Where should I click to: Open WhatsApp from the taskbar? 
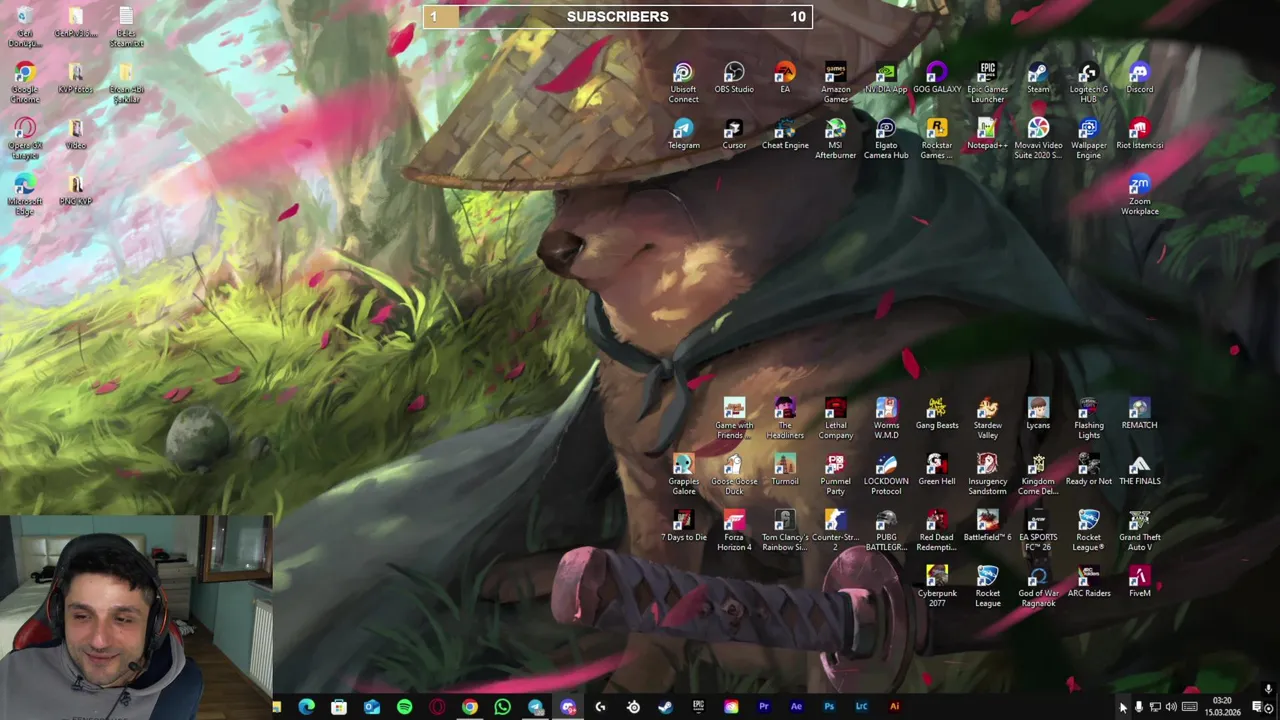502,707
